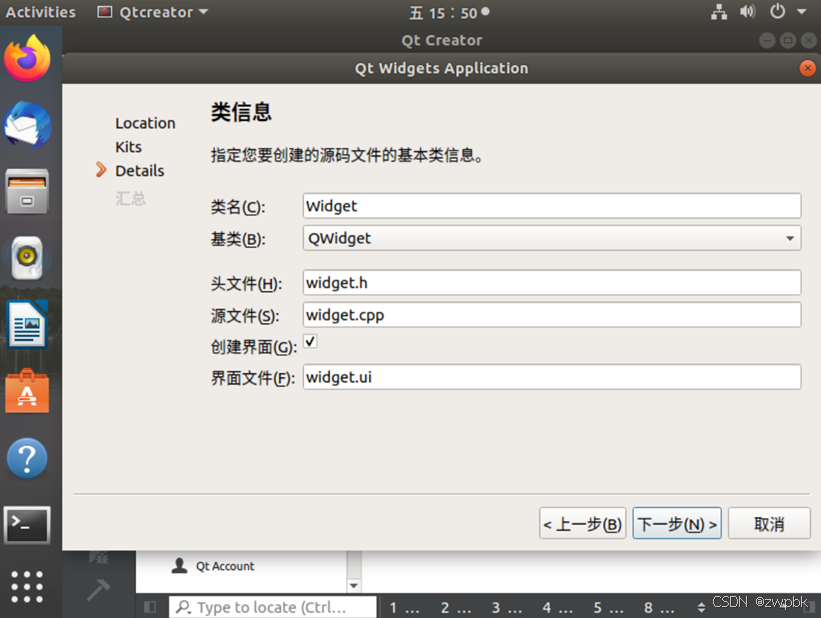
Task: Select the Kits wizard step
Action: point(128,147)
